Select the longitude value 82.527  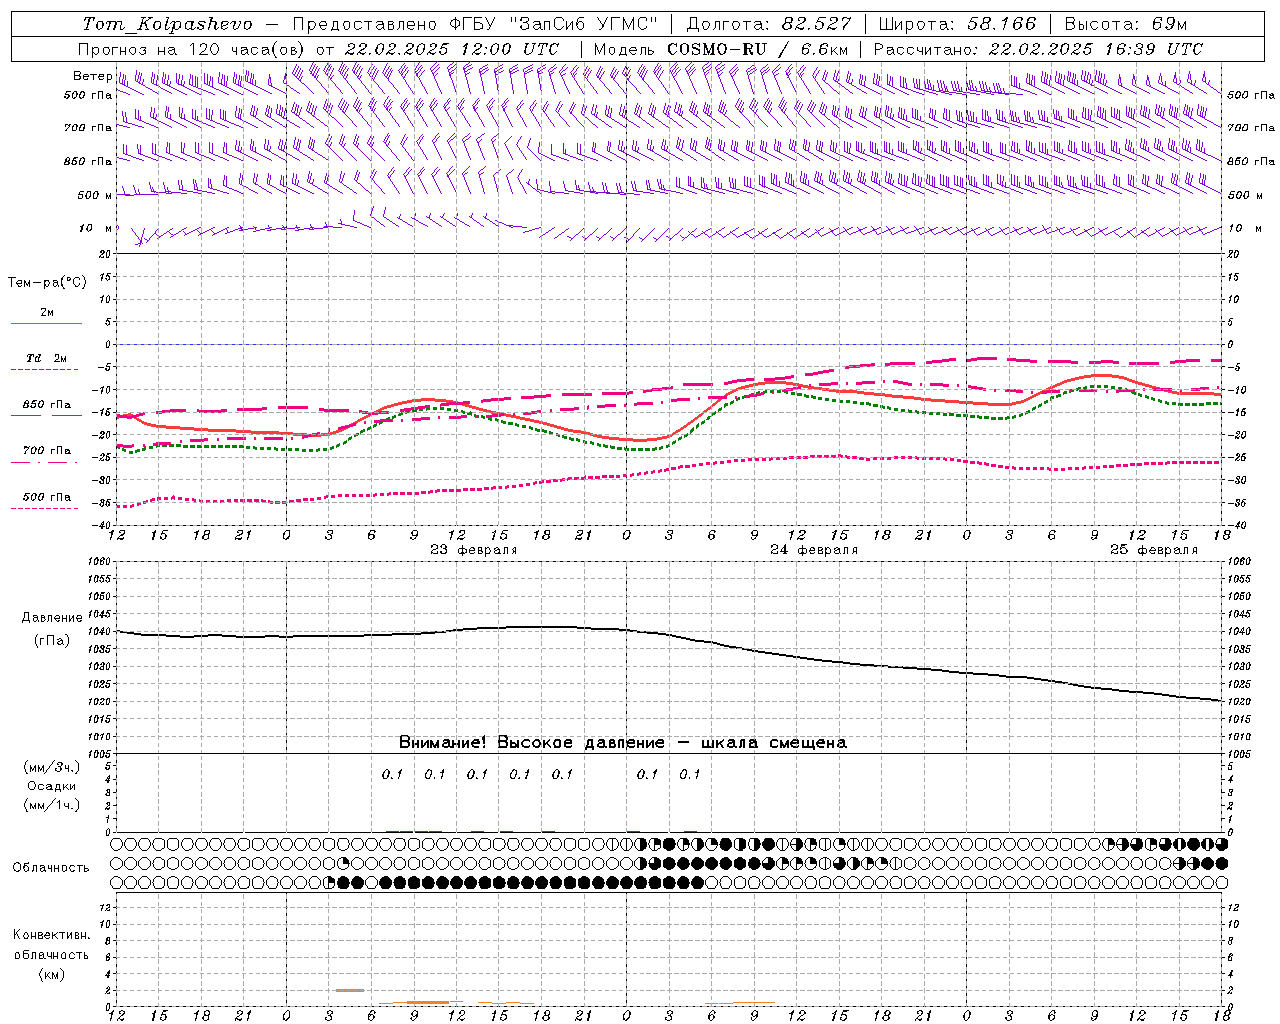[x=818, y=24]
